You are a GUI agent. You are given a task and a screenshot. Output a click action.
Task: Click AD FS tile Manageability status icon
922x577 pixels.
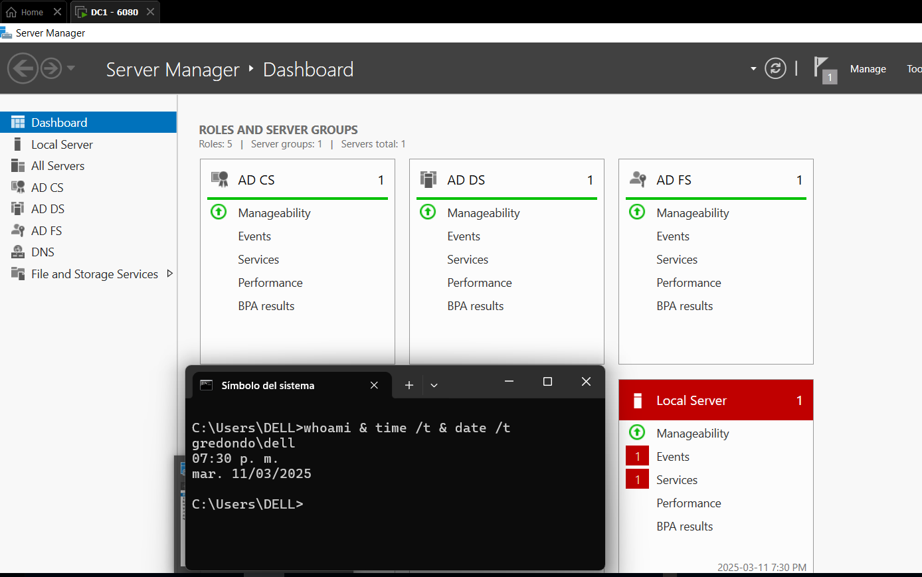[x=637, y=212]
